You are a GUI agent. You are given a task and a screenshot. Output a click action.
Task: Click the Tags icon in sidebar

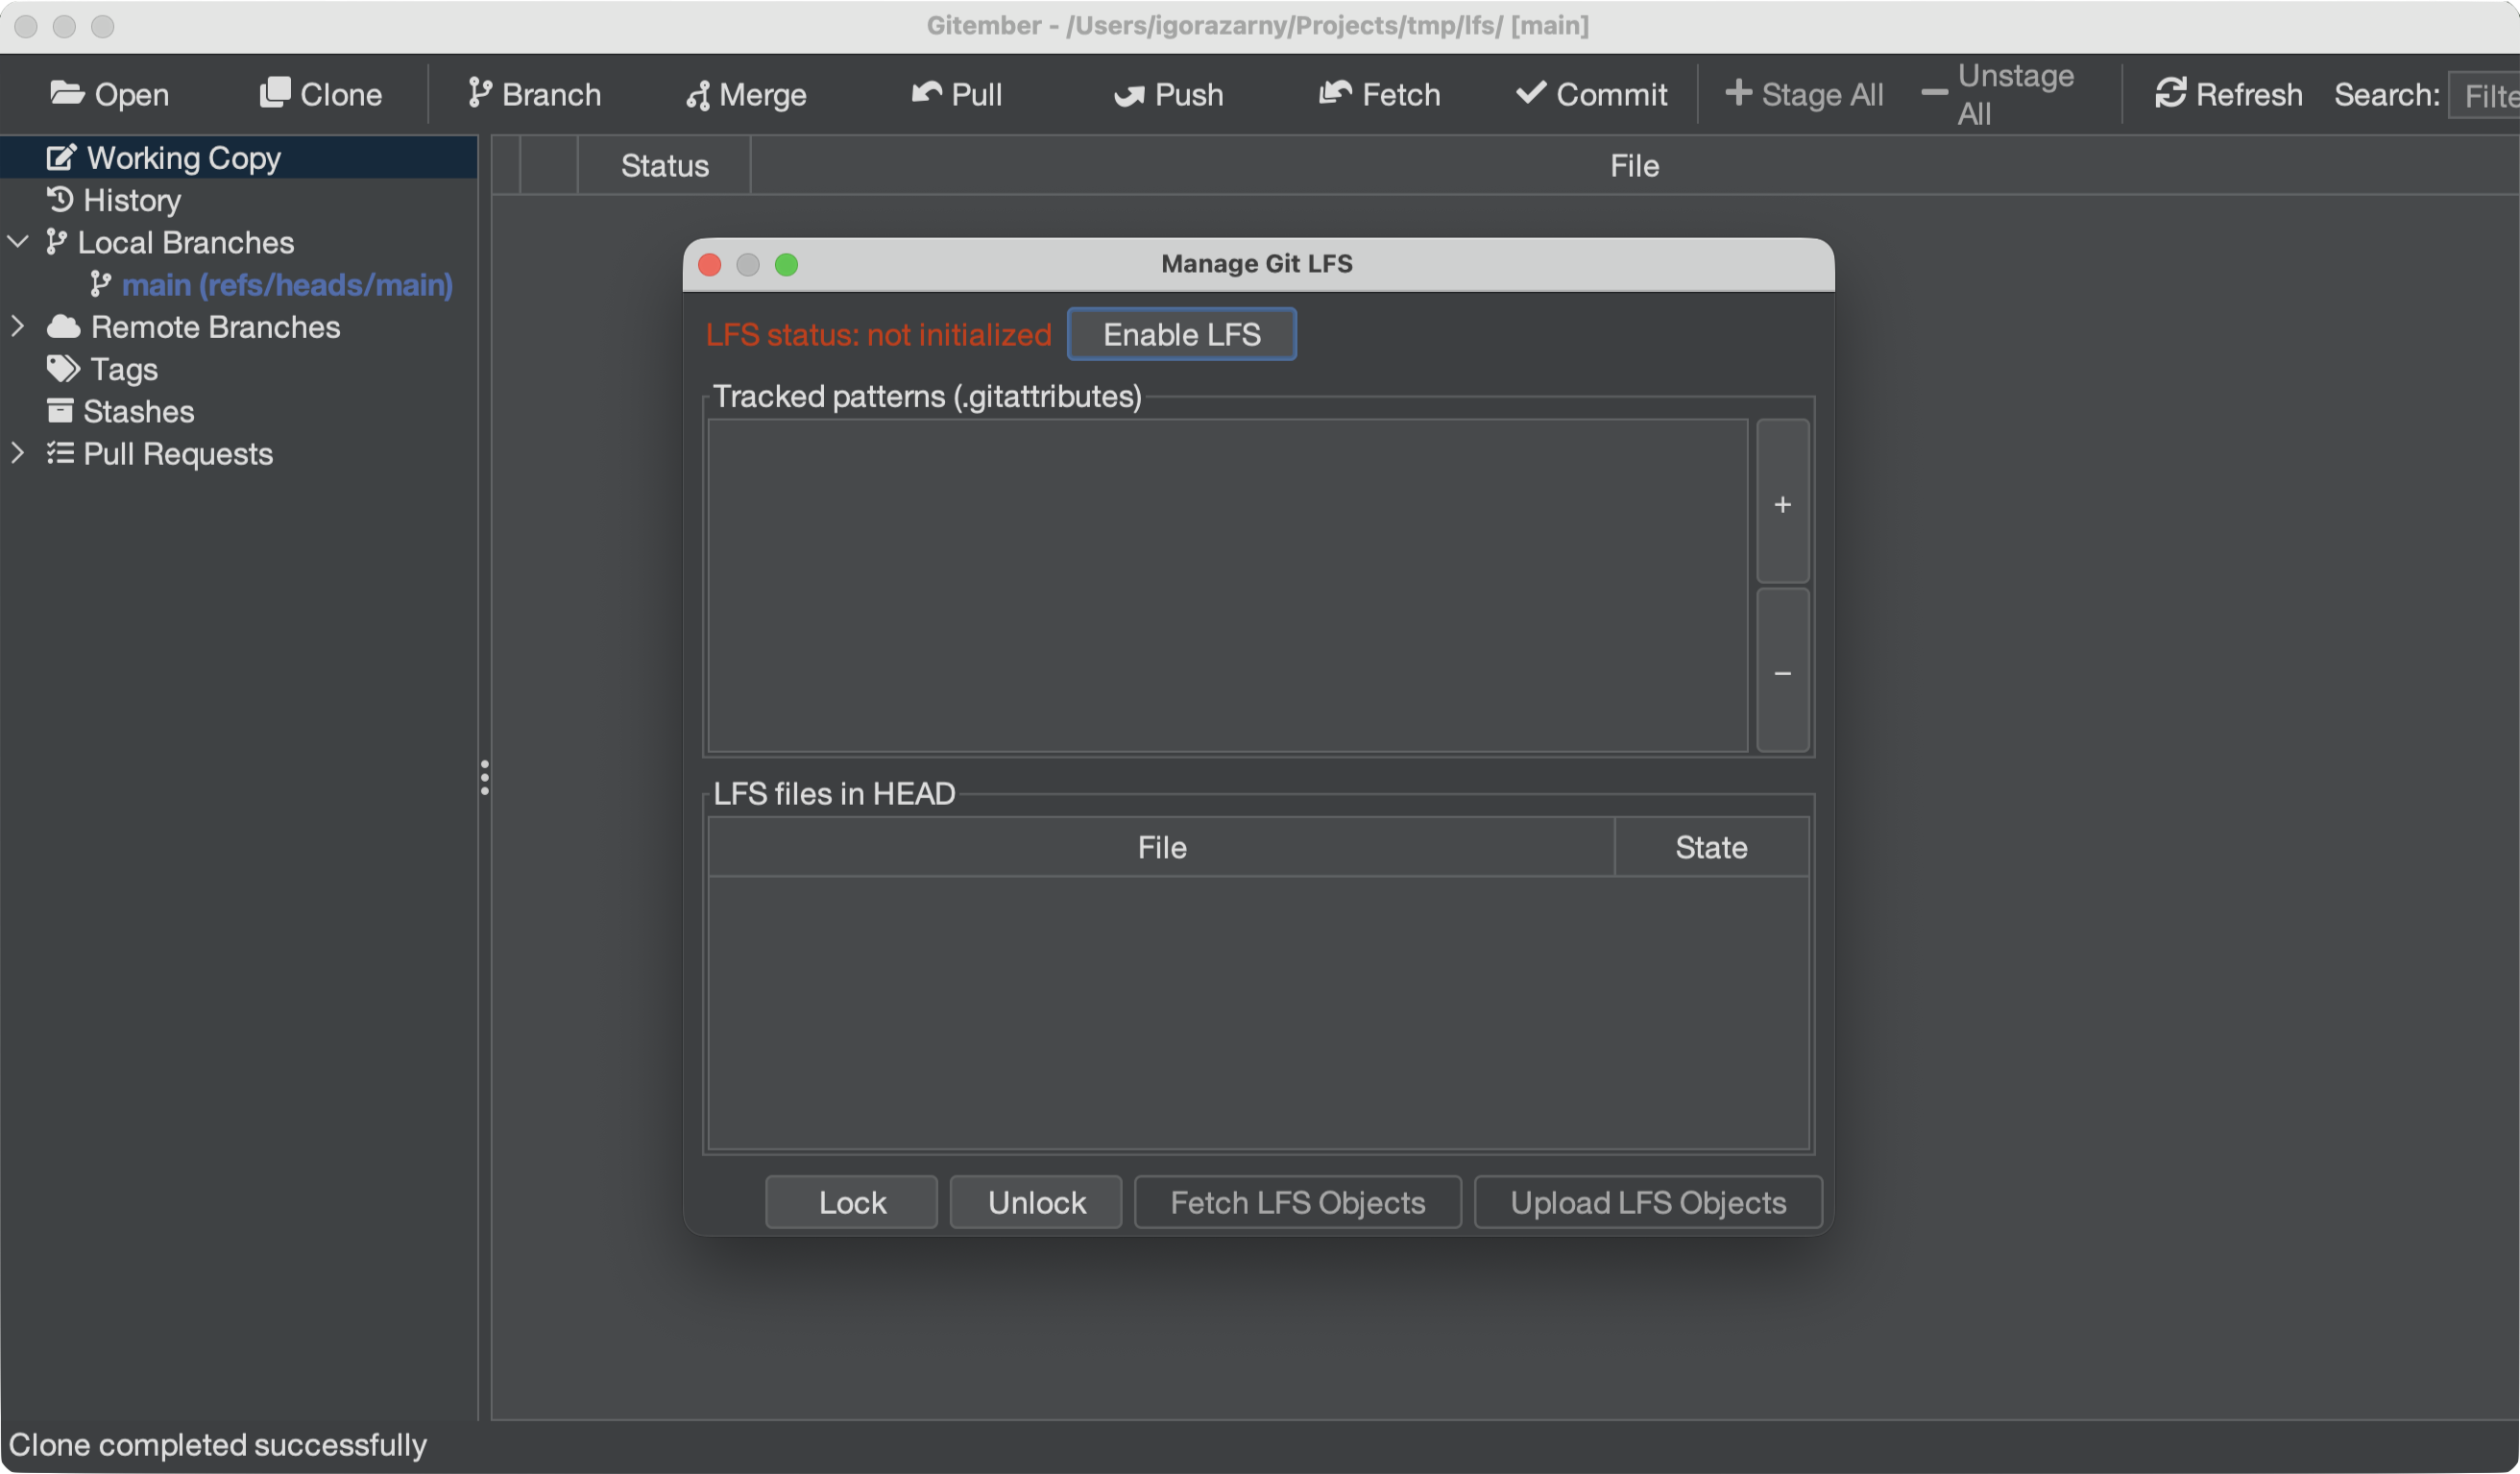click(63, 368)
